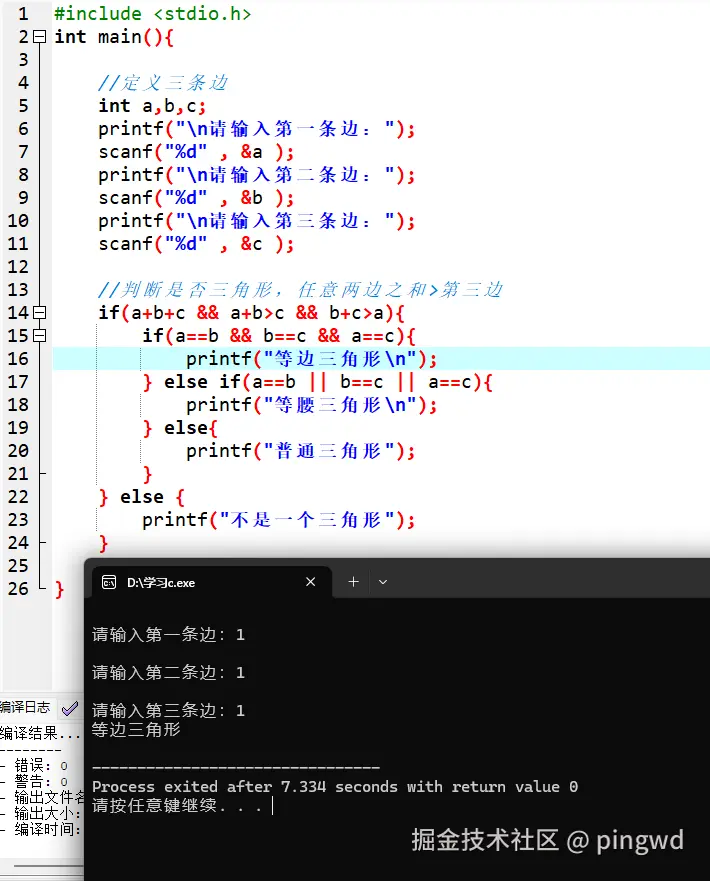The image size is (710, 881).
Task: Click line number 16 in the gutter
Action: click(18, 358)
